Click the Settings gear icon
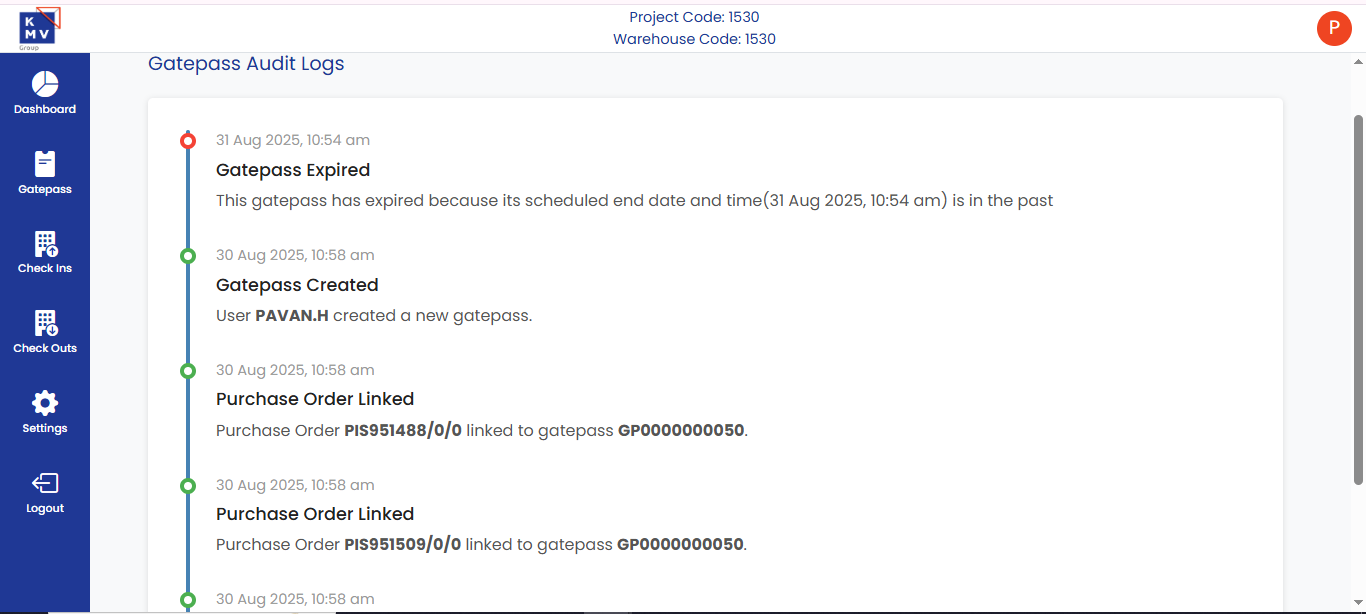The height and width of the screenshot is (614, 1366). point(45,403)
